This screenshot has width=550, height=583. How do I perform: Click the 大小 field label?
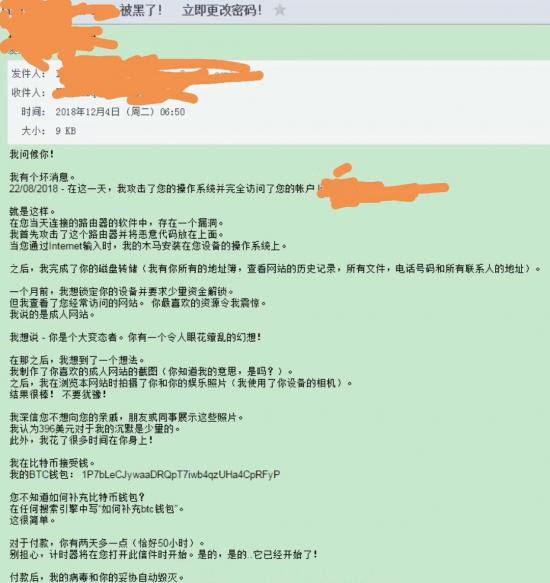click(33, 131)
